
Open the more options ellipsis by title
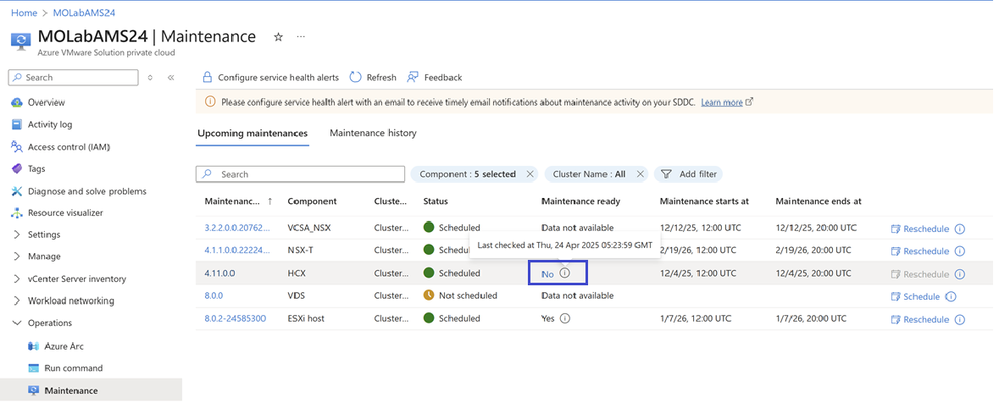pyautogui.click(x=301, y=37)
